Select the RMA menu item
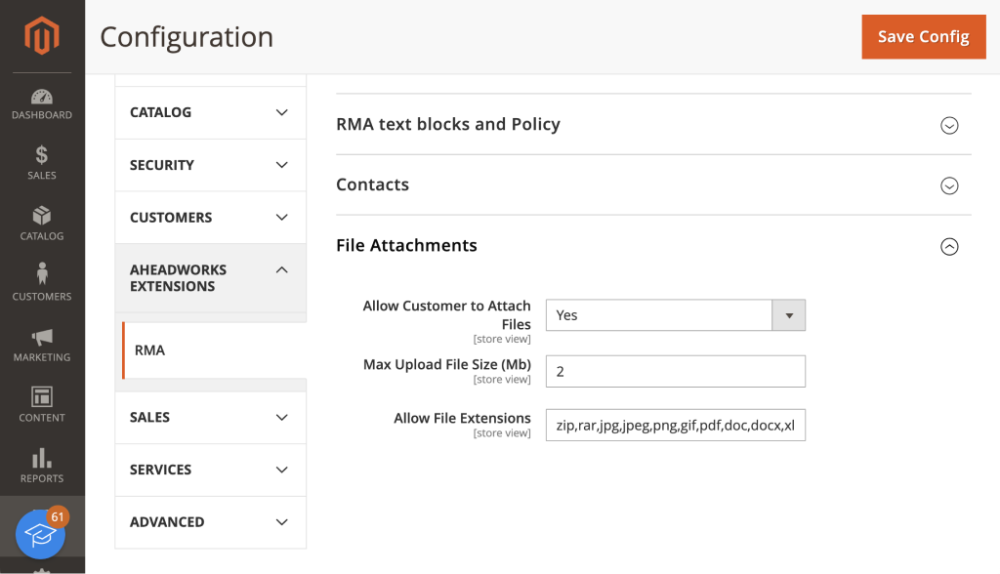 pos(214,350)
